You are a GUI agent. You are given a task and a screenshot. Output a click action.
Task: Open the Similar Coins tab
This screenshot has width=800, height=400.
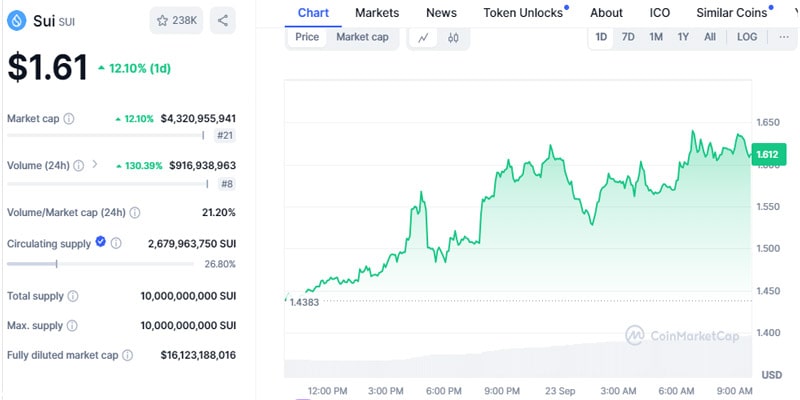732,13
